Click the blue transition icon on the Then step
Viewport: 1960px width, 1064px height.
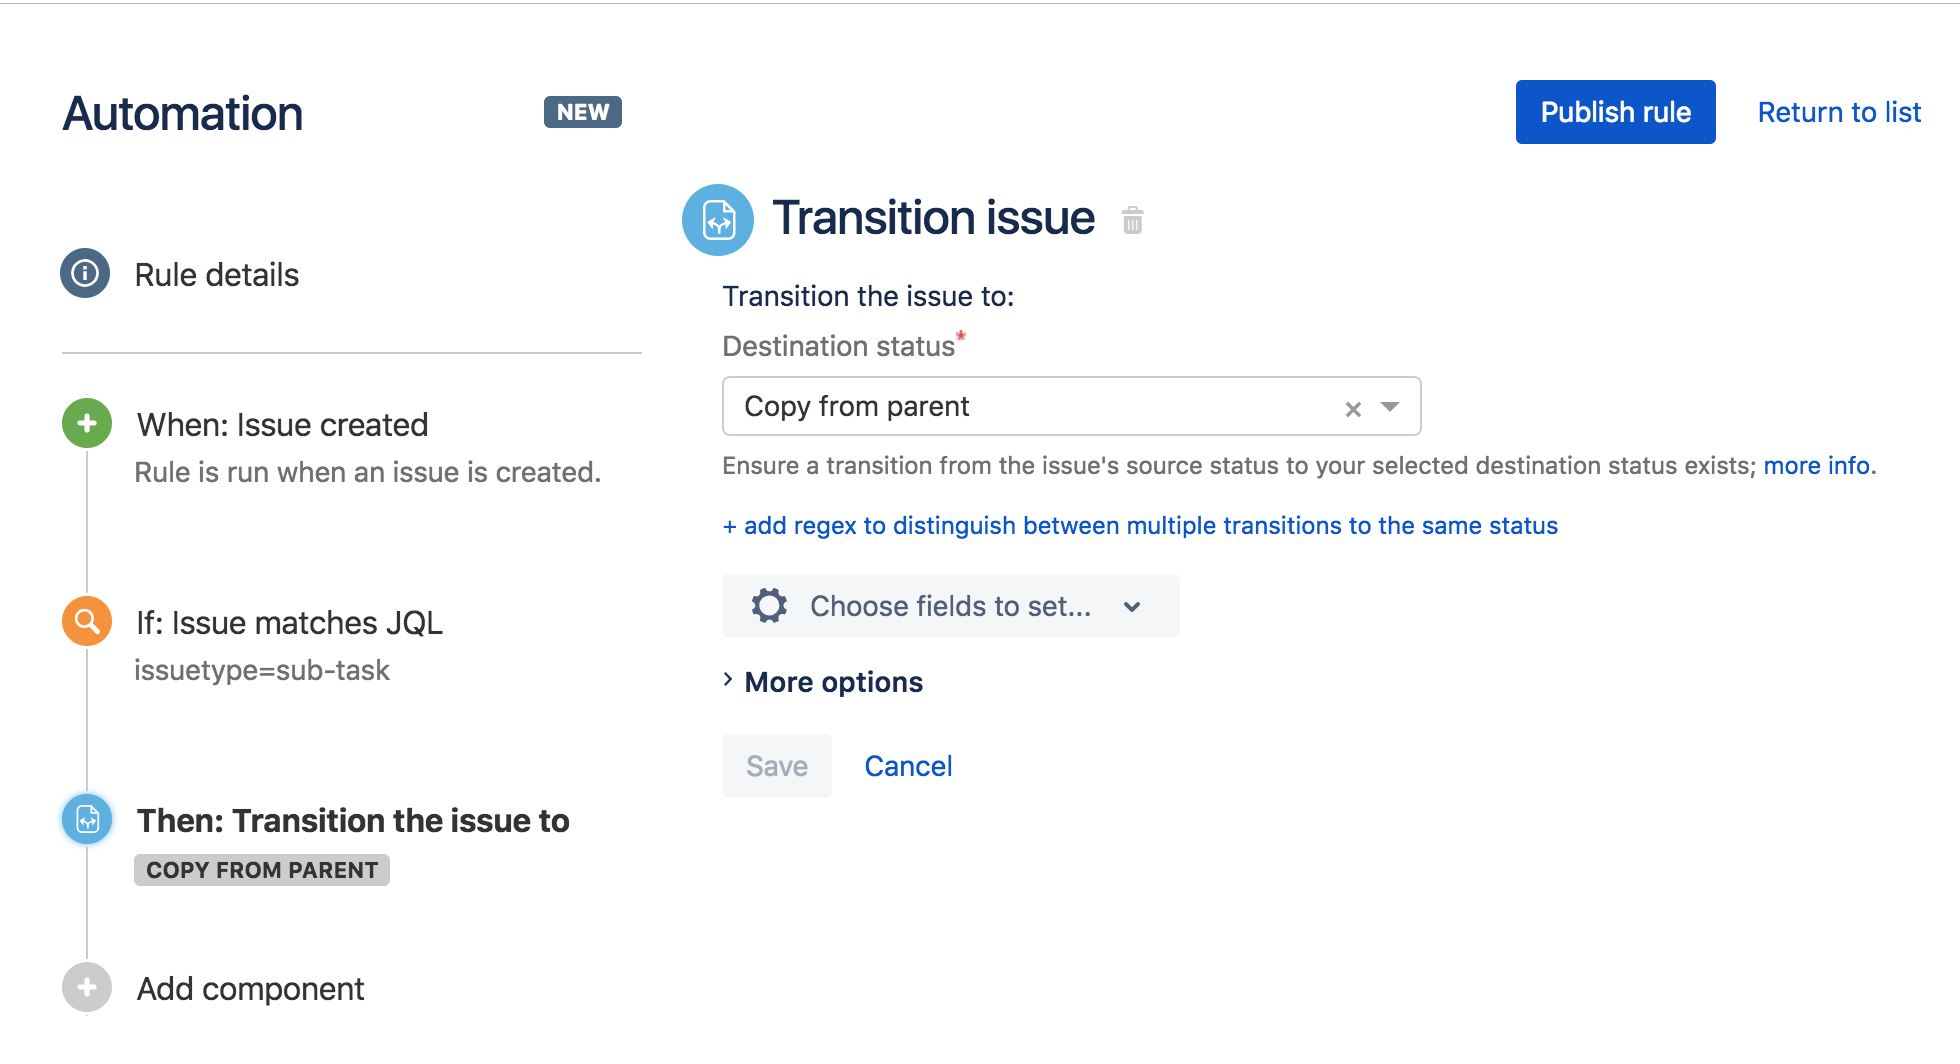86,820
